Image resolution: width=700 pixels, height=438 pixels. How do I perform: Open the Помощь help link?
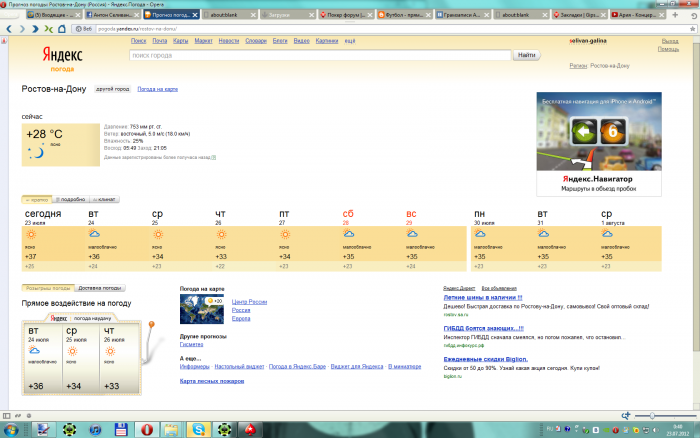668,49
